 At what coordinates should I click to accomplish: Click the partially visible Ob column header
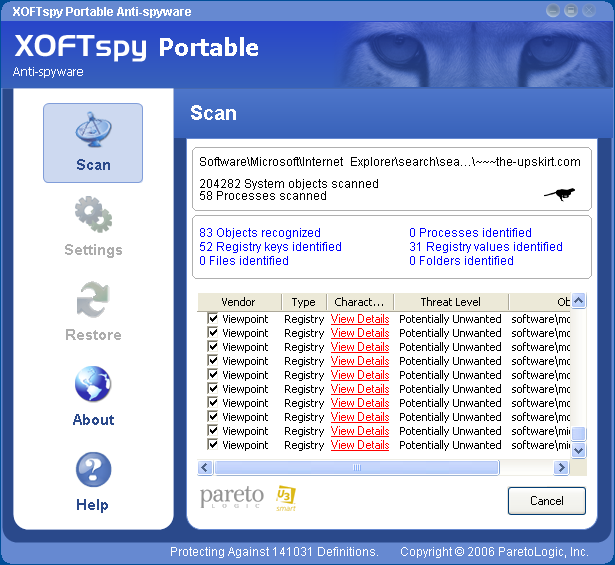[x=540, y=302]
